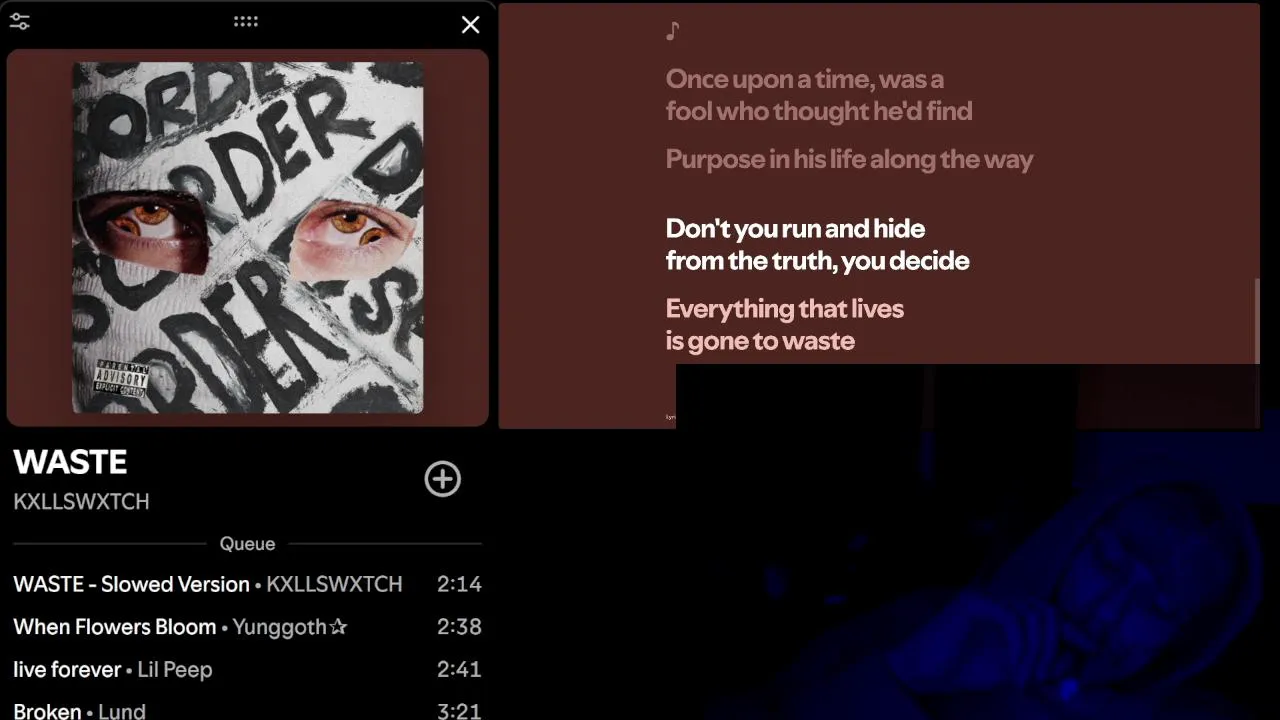
Task: Click the lyrics panel scrollbar thumb
Action: [x=1257, y=321]
